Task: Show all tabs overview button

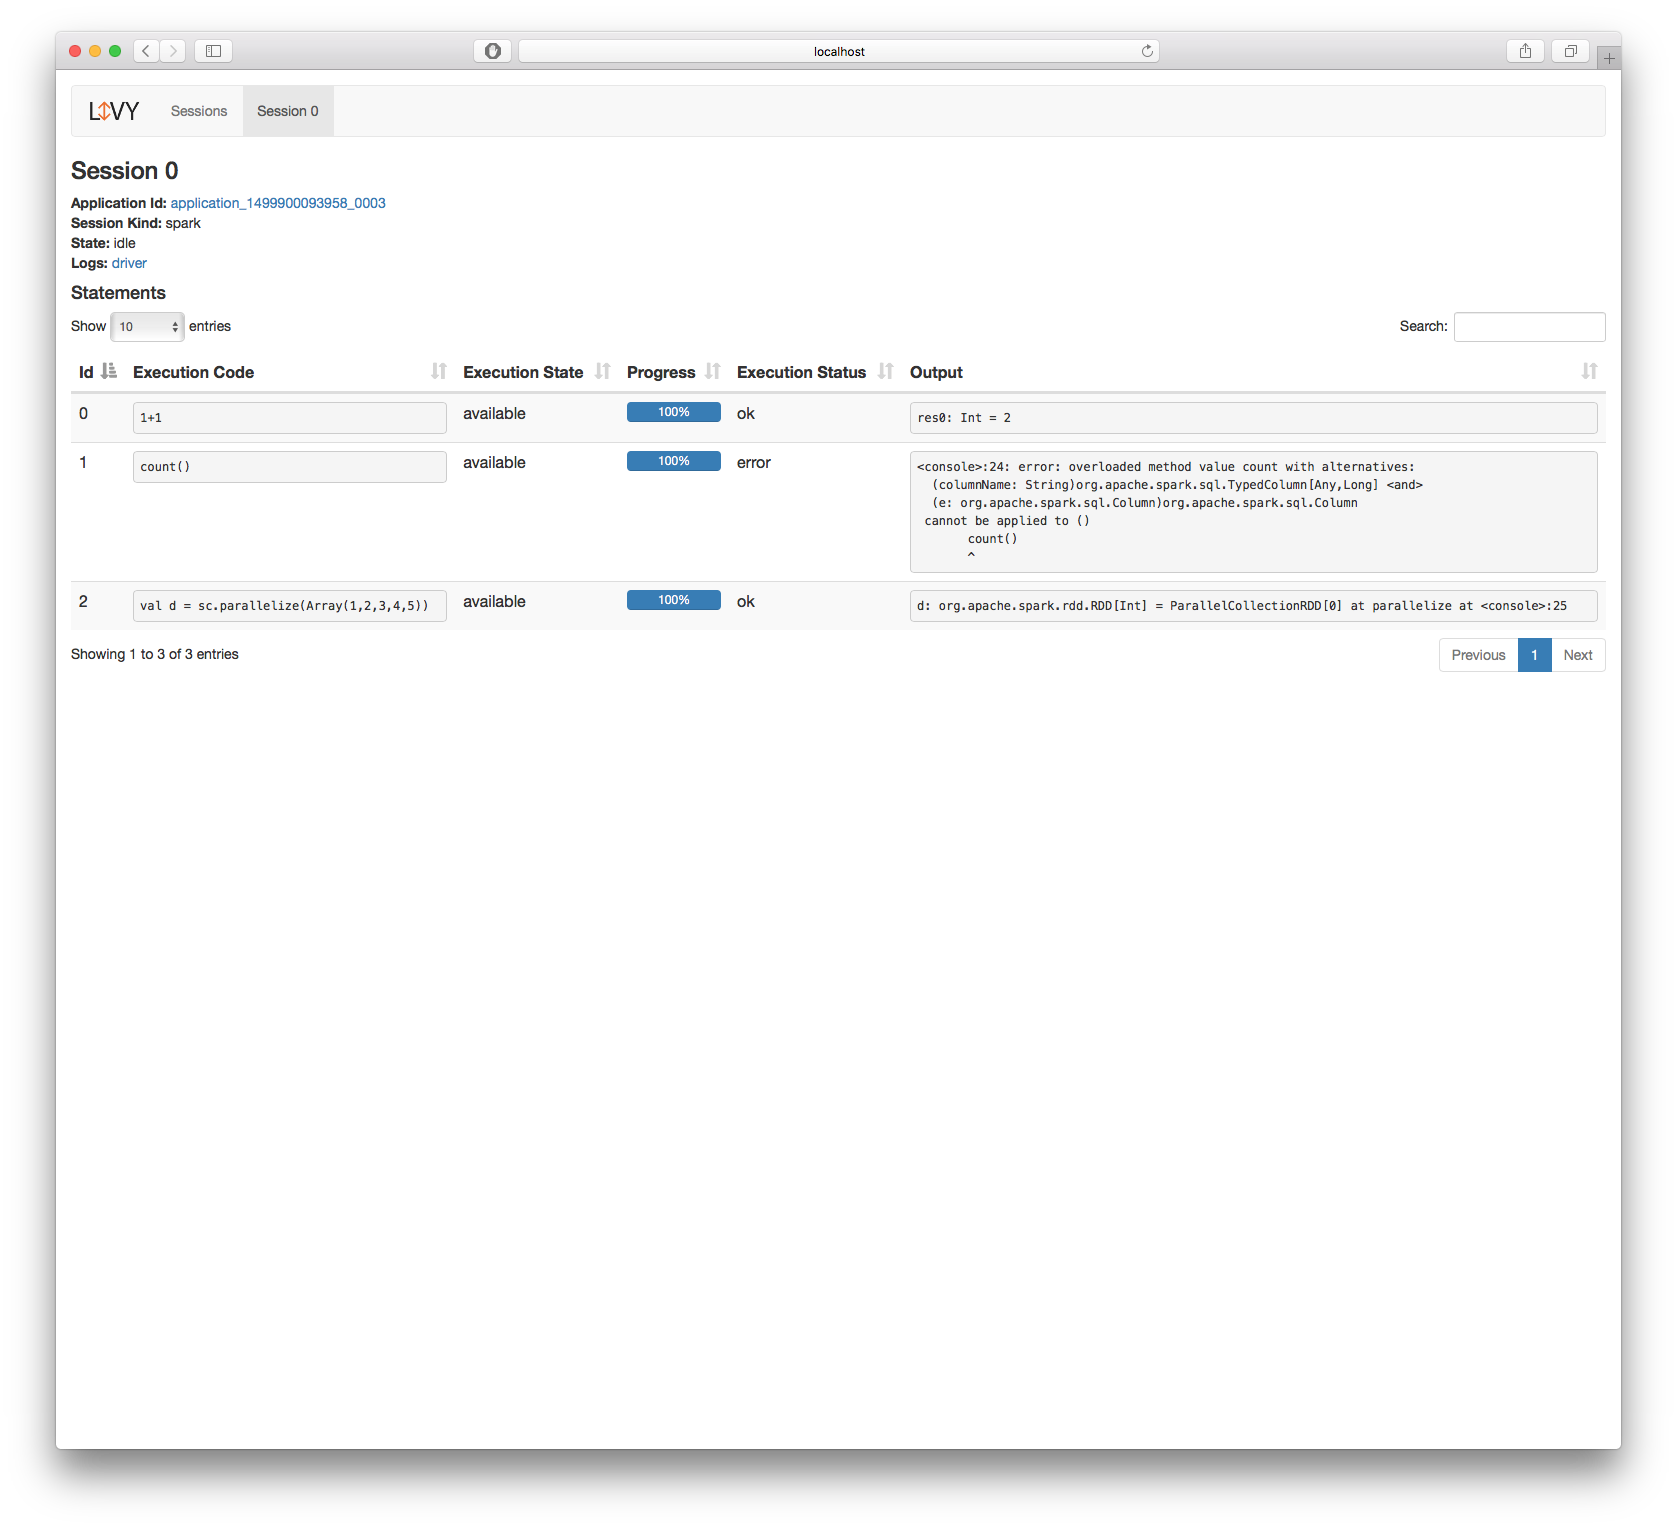Action: (1570, 51)
